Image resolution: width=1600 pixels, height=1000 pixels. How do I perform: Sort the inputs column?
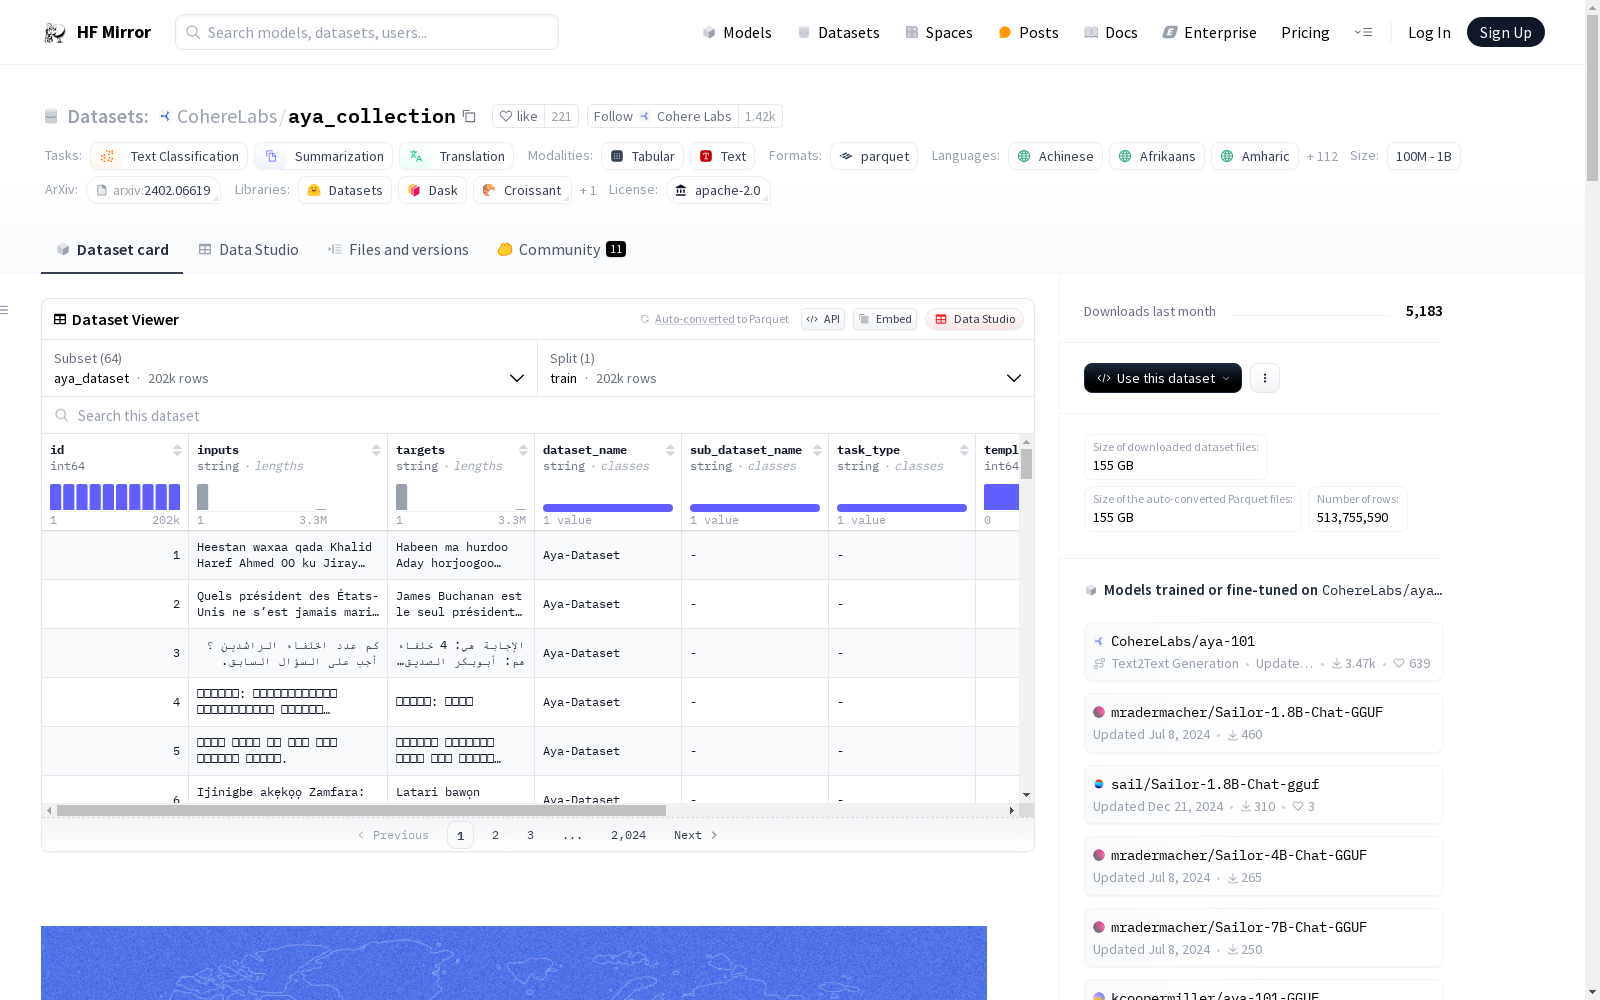coord(376,450)
